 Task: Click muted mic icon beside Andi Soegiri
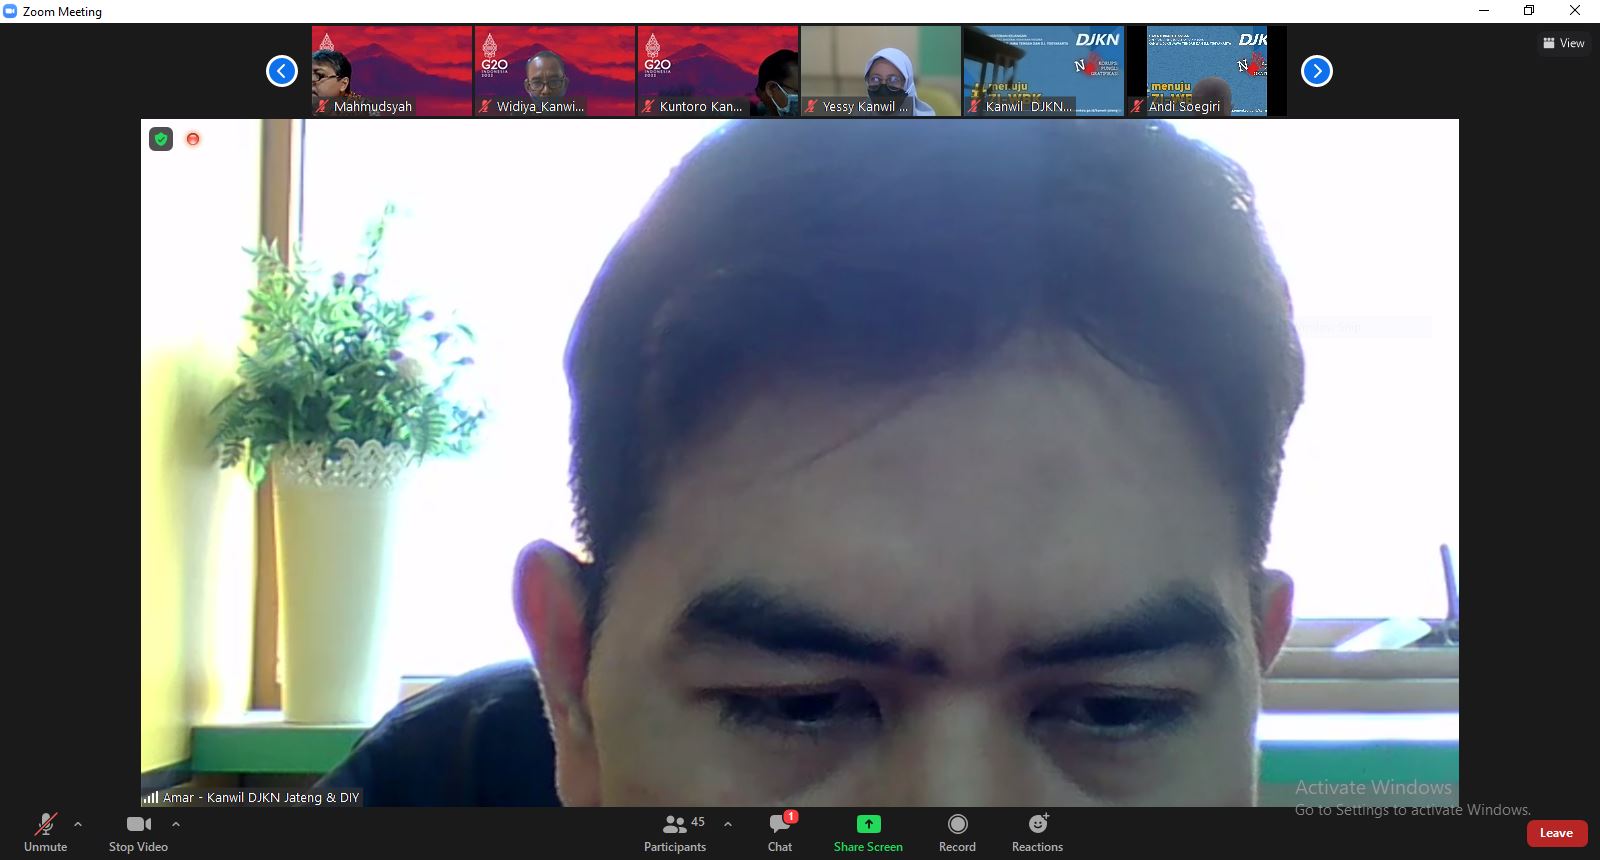[1137, 106]
